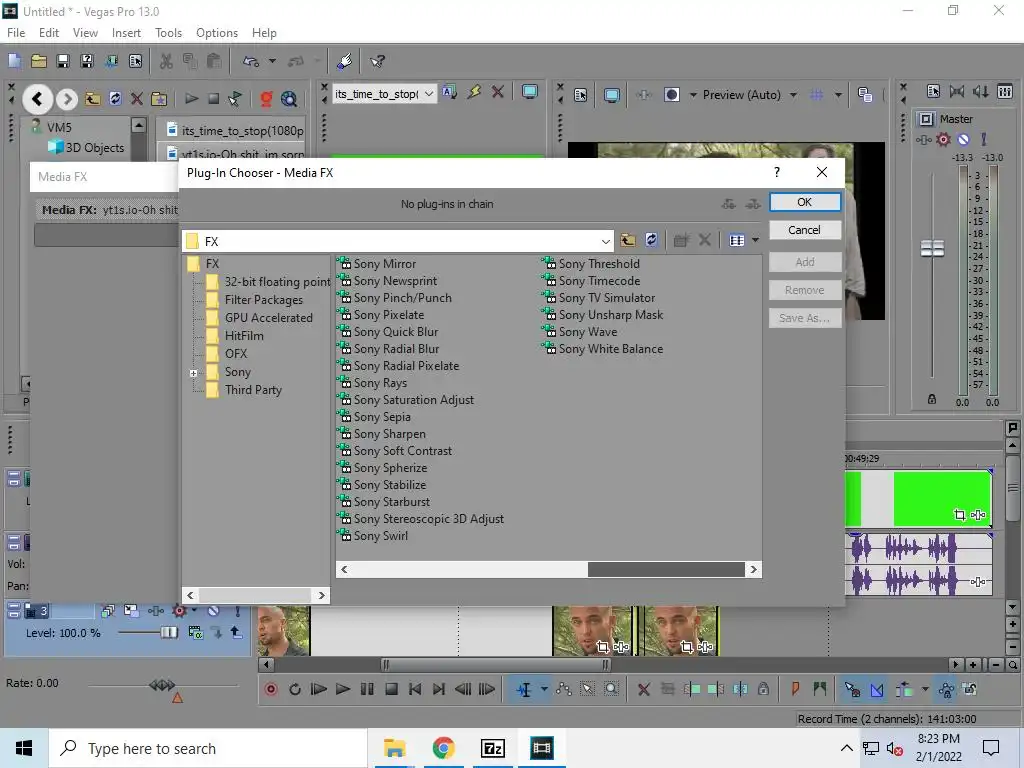
Task: Click the Open folder icon in the main toolbar
Action: pos(39,61)
